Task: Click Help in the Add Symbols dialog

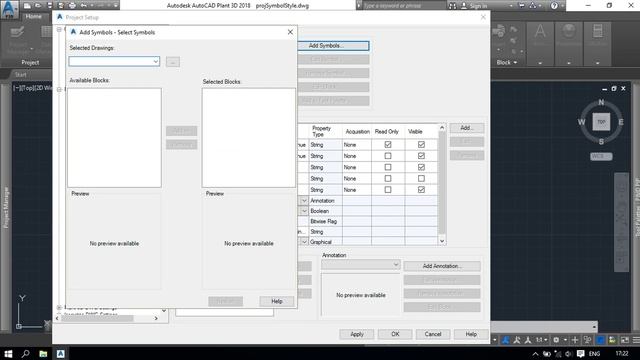Action: pos(277,301)
